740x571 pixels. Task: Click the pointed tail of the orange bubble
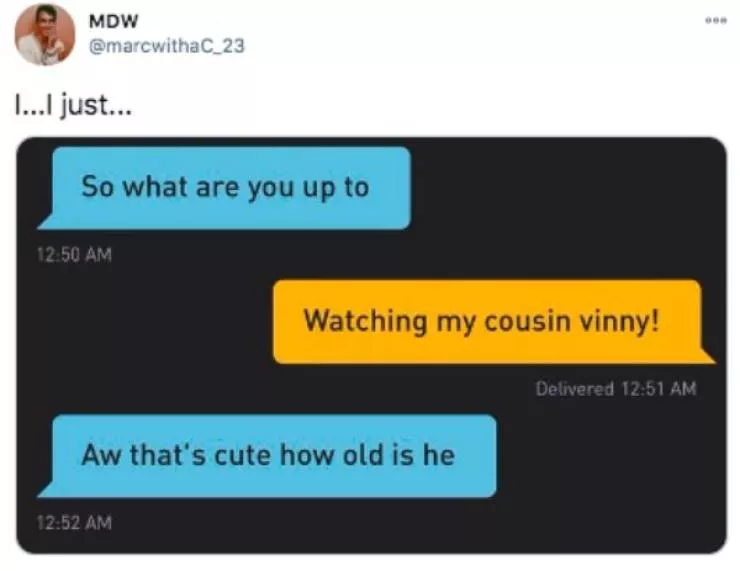tap(706, 356)
